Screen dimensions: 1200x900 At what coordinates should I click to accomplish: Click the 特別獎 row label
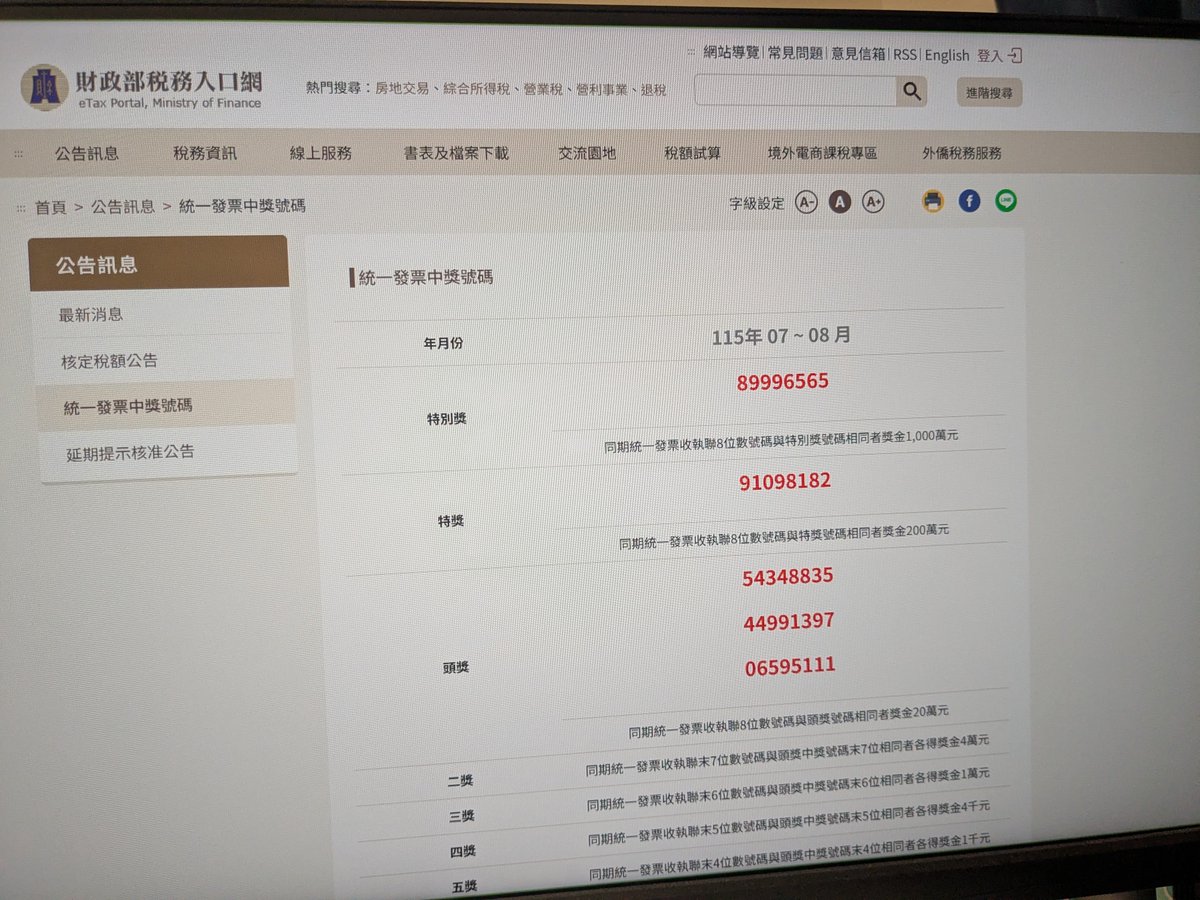tap(446, 419)
